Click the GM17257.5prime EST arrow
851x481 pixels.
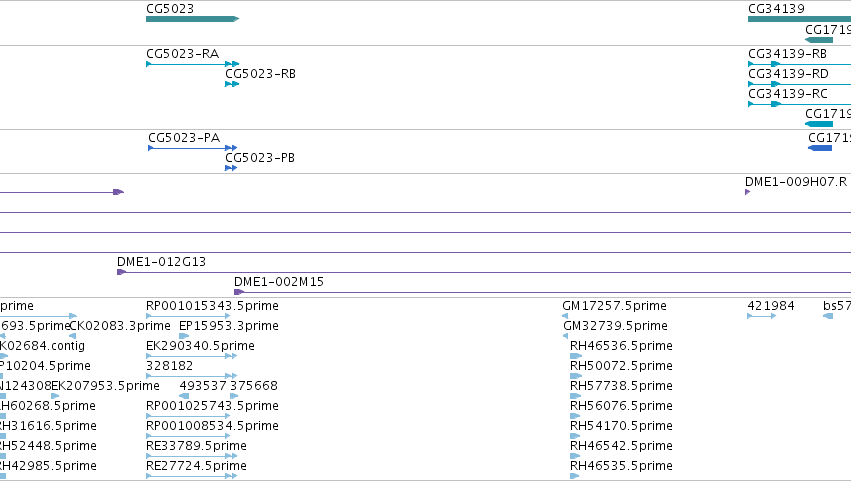tap(565, 316)
